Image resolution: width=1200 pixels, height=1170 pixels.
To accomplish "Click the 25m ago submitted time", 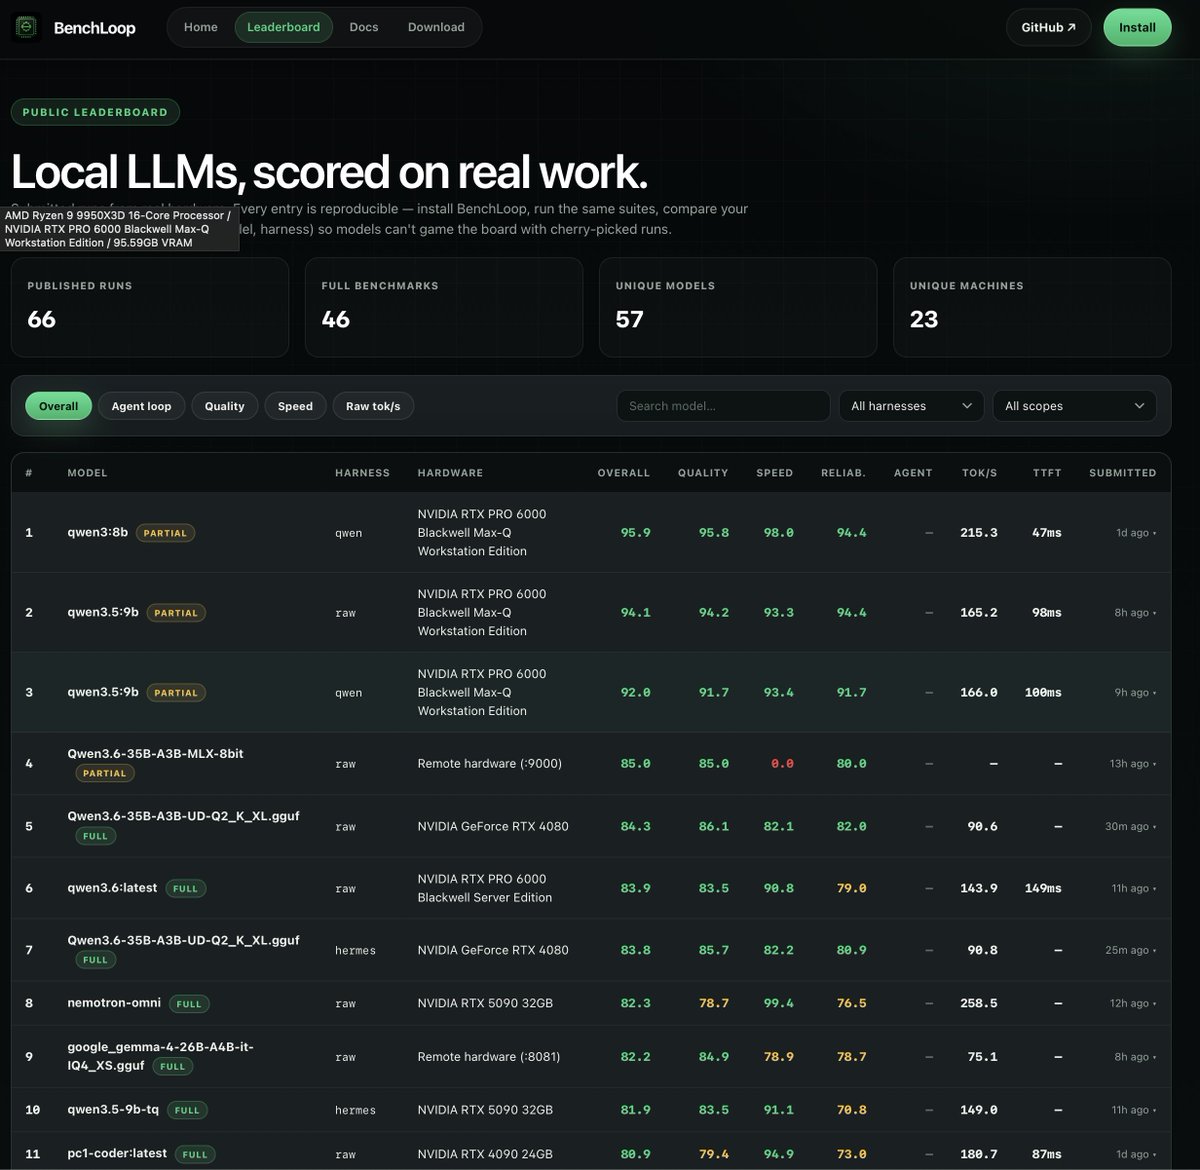I will pos(1130,950).
